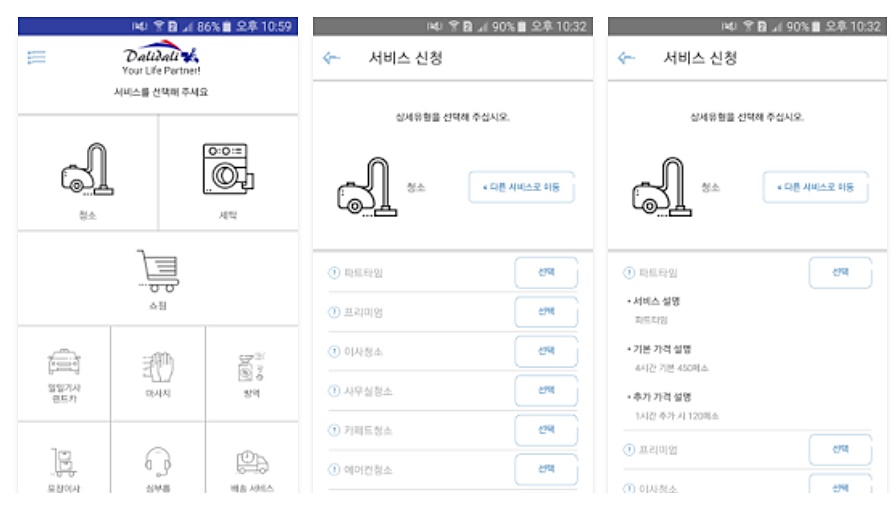Open the 쇼핑 shopping cart service
This screenshot has width=896, height=518.
(x=158, y=278)
